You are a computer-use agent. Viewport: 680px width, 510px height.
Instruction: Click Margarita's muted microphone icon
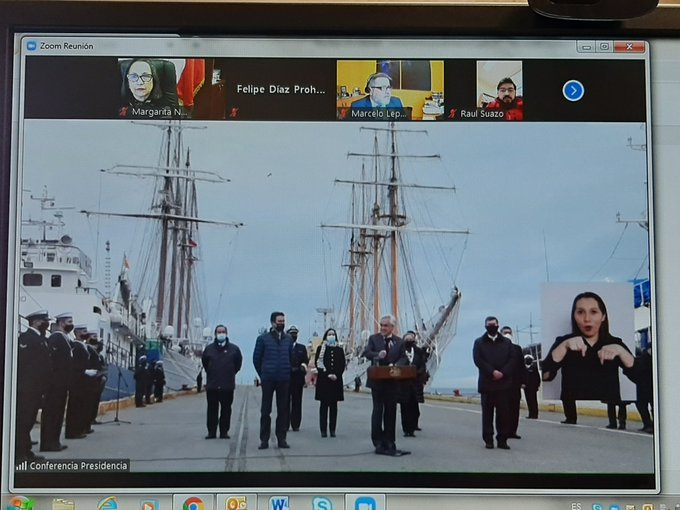click(x=124, y=111)
